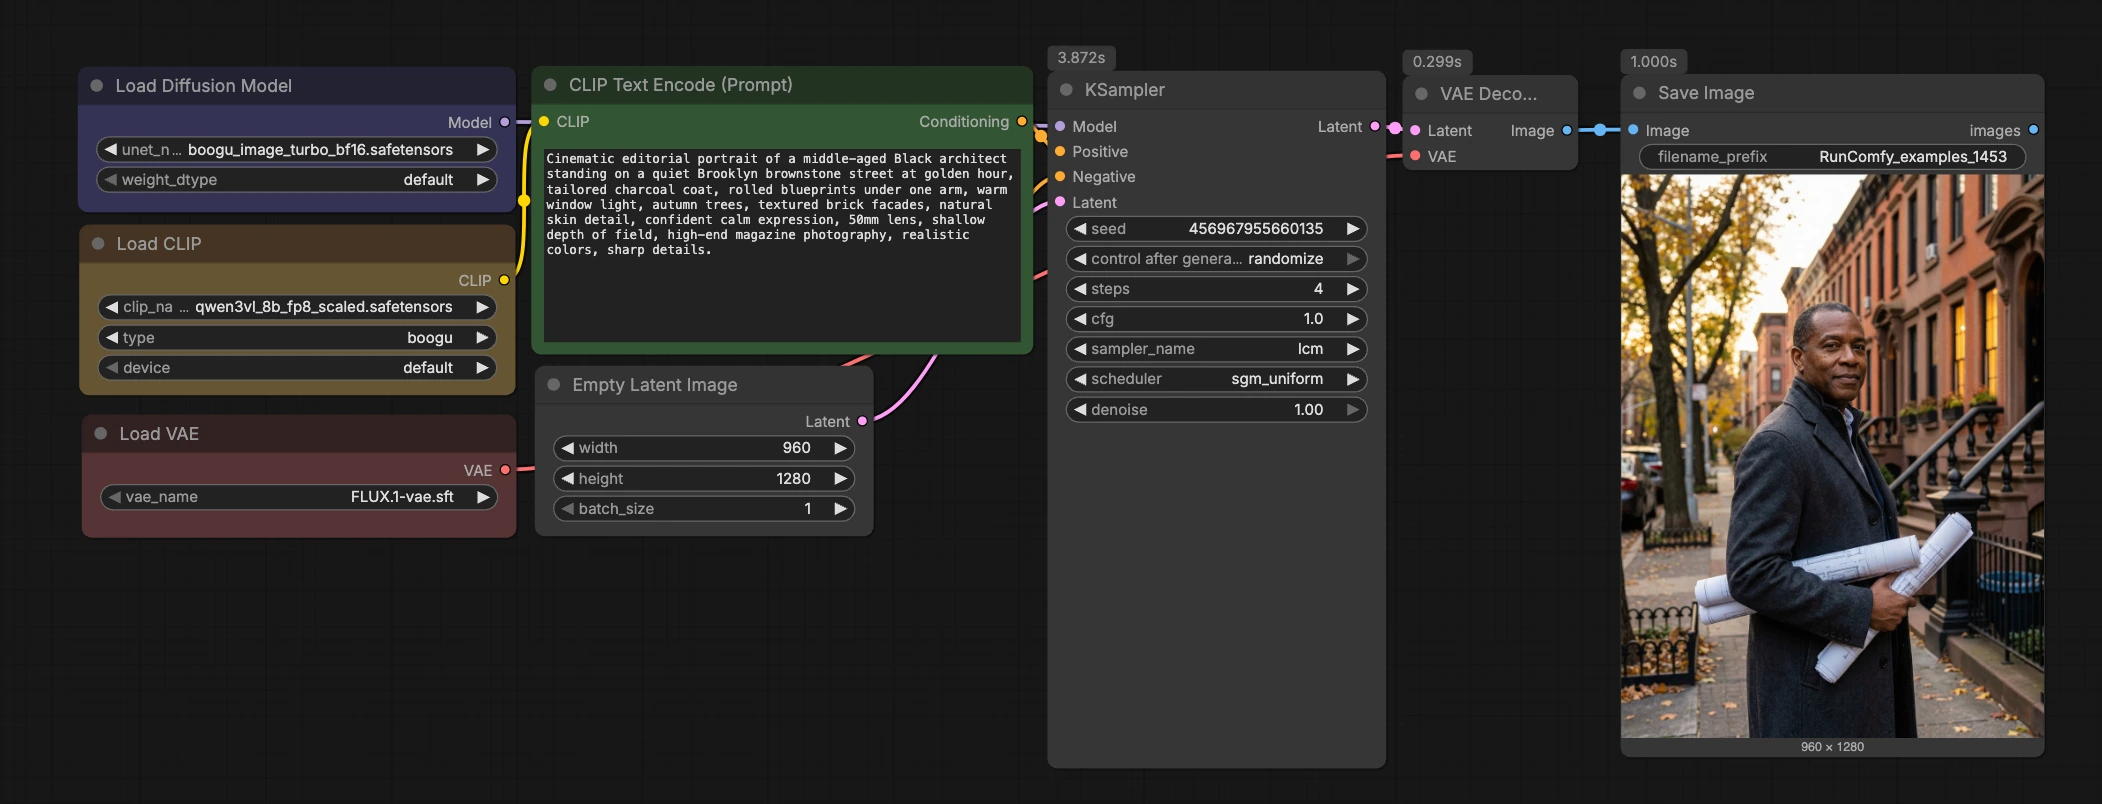Click KSampler Positive input socket

click(x=1060, y=151)
